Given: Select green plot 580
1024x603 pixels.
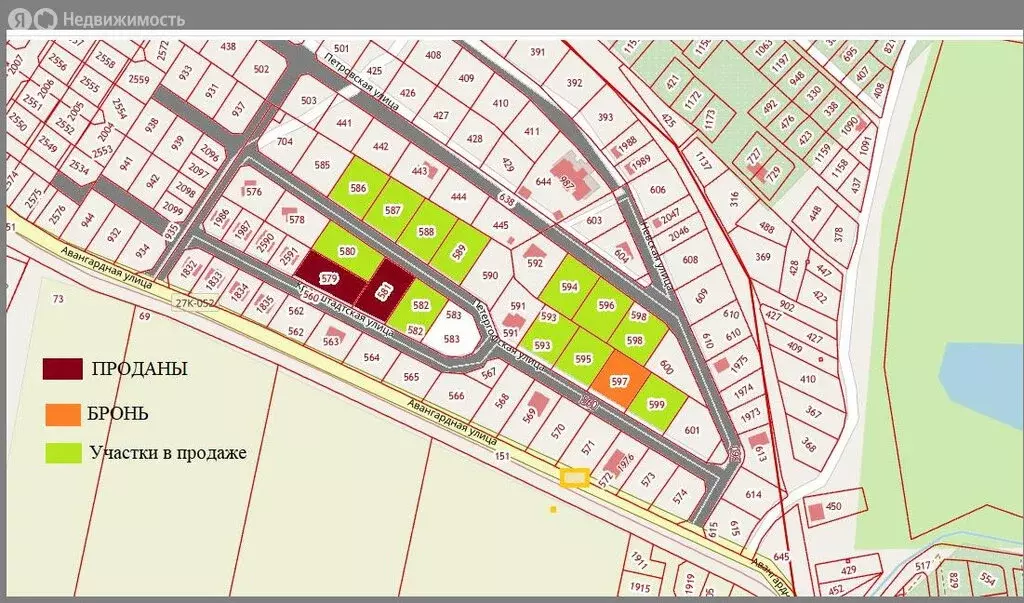Looking at the screenshot, I should (346, 252).
